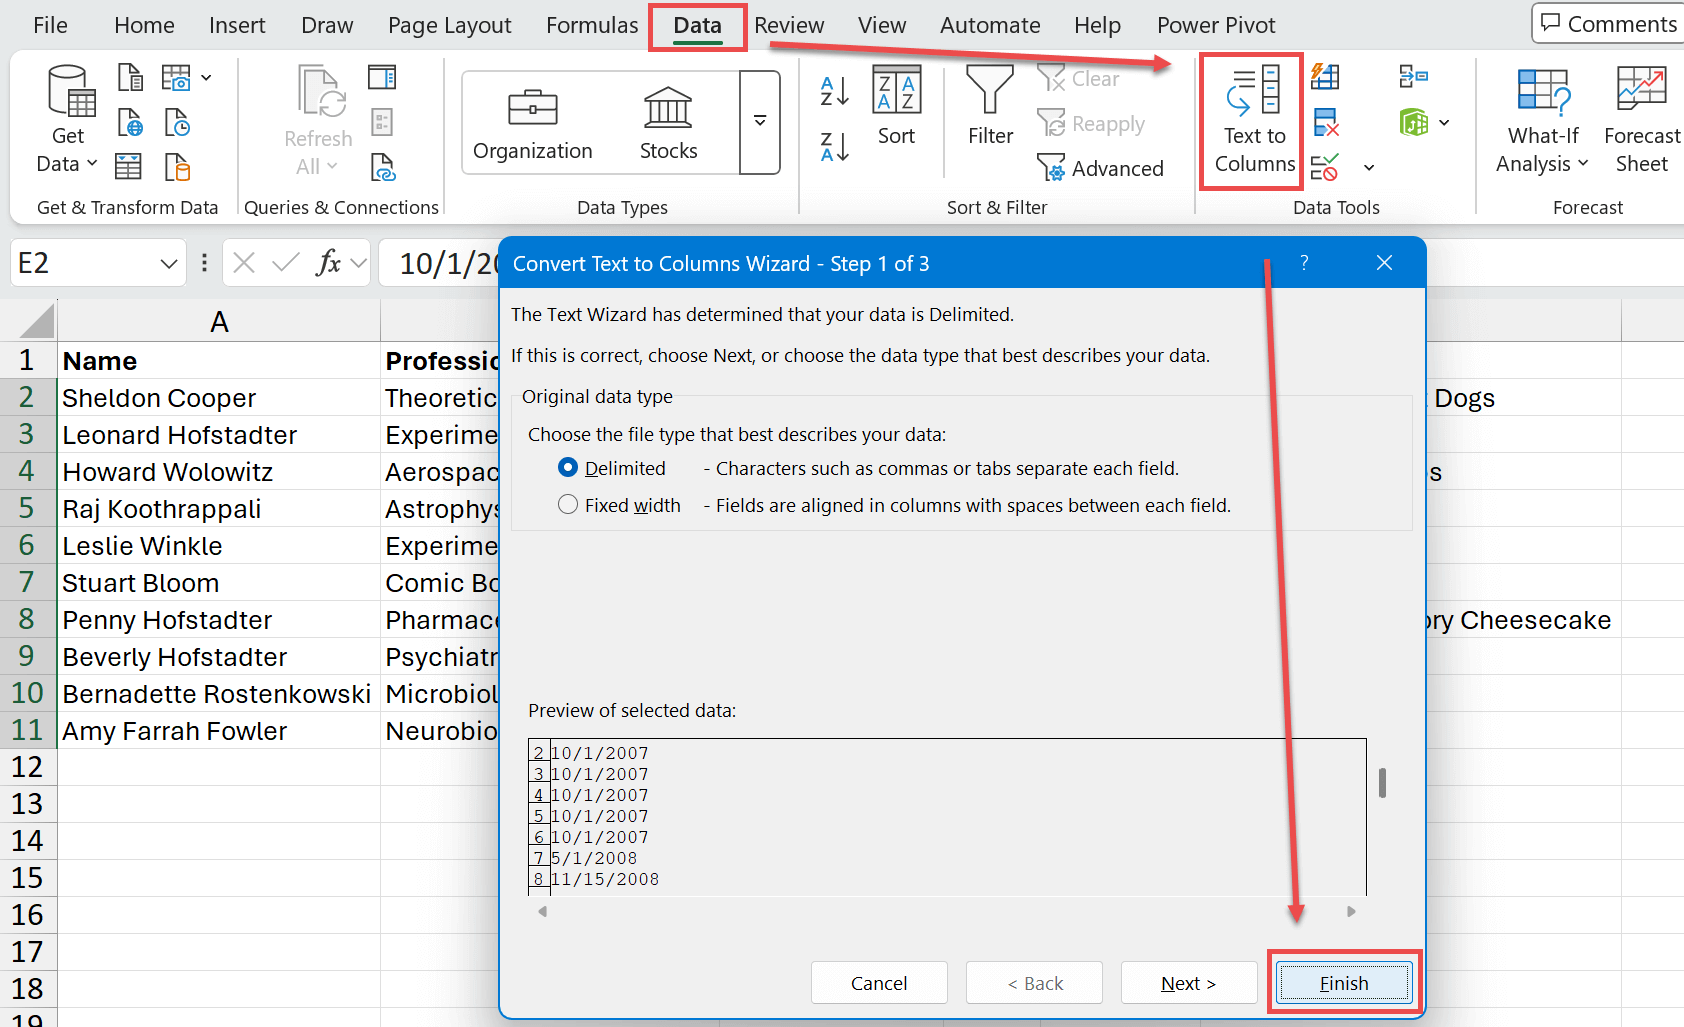Click the Finish button in the wizard
1684x1027 pixels.
point(1343,982)
